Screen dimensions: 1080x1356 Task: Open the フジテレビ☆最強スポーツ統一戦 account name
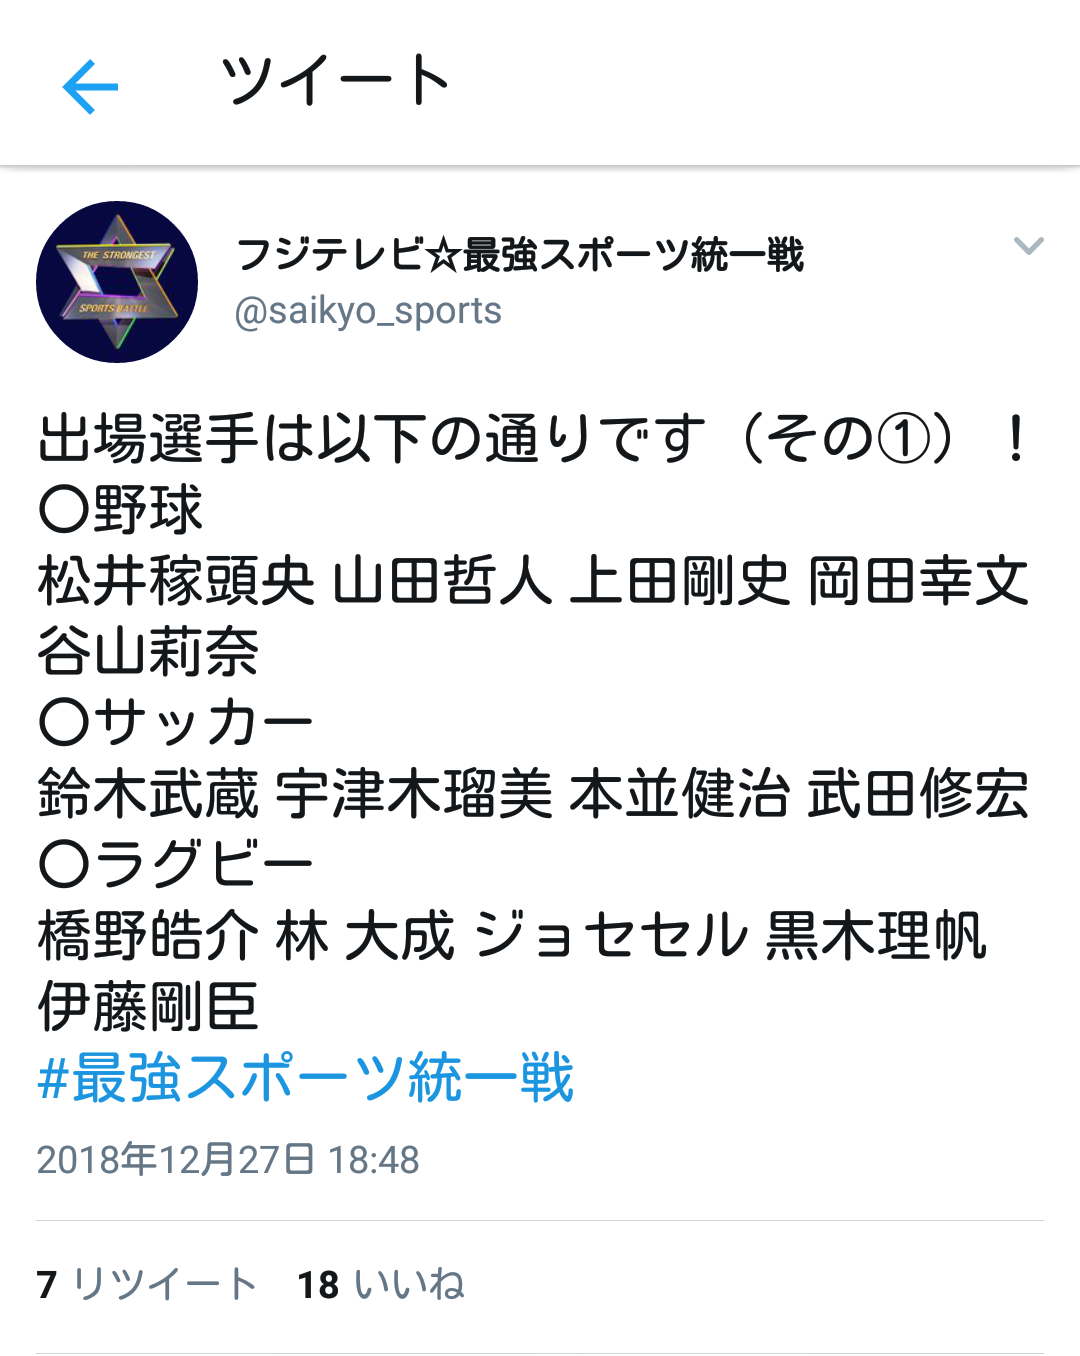coord(520,255)
